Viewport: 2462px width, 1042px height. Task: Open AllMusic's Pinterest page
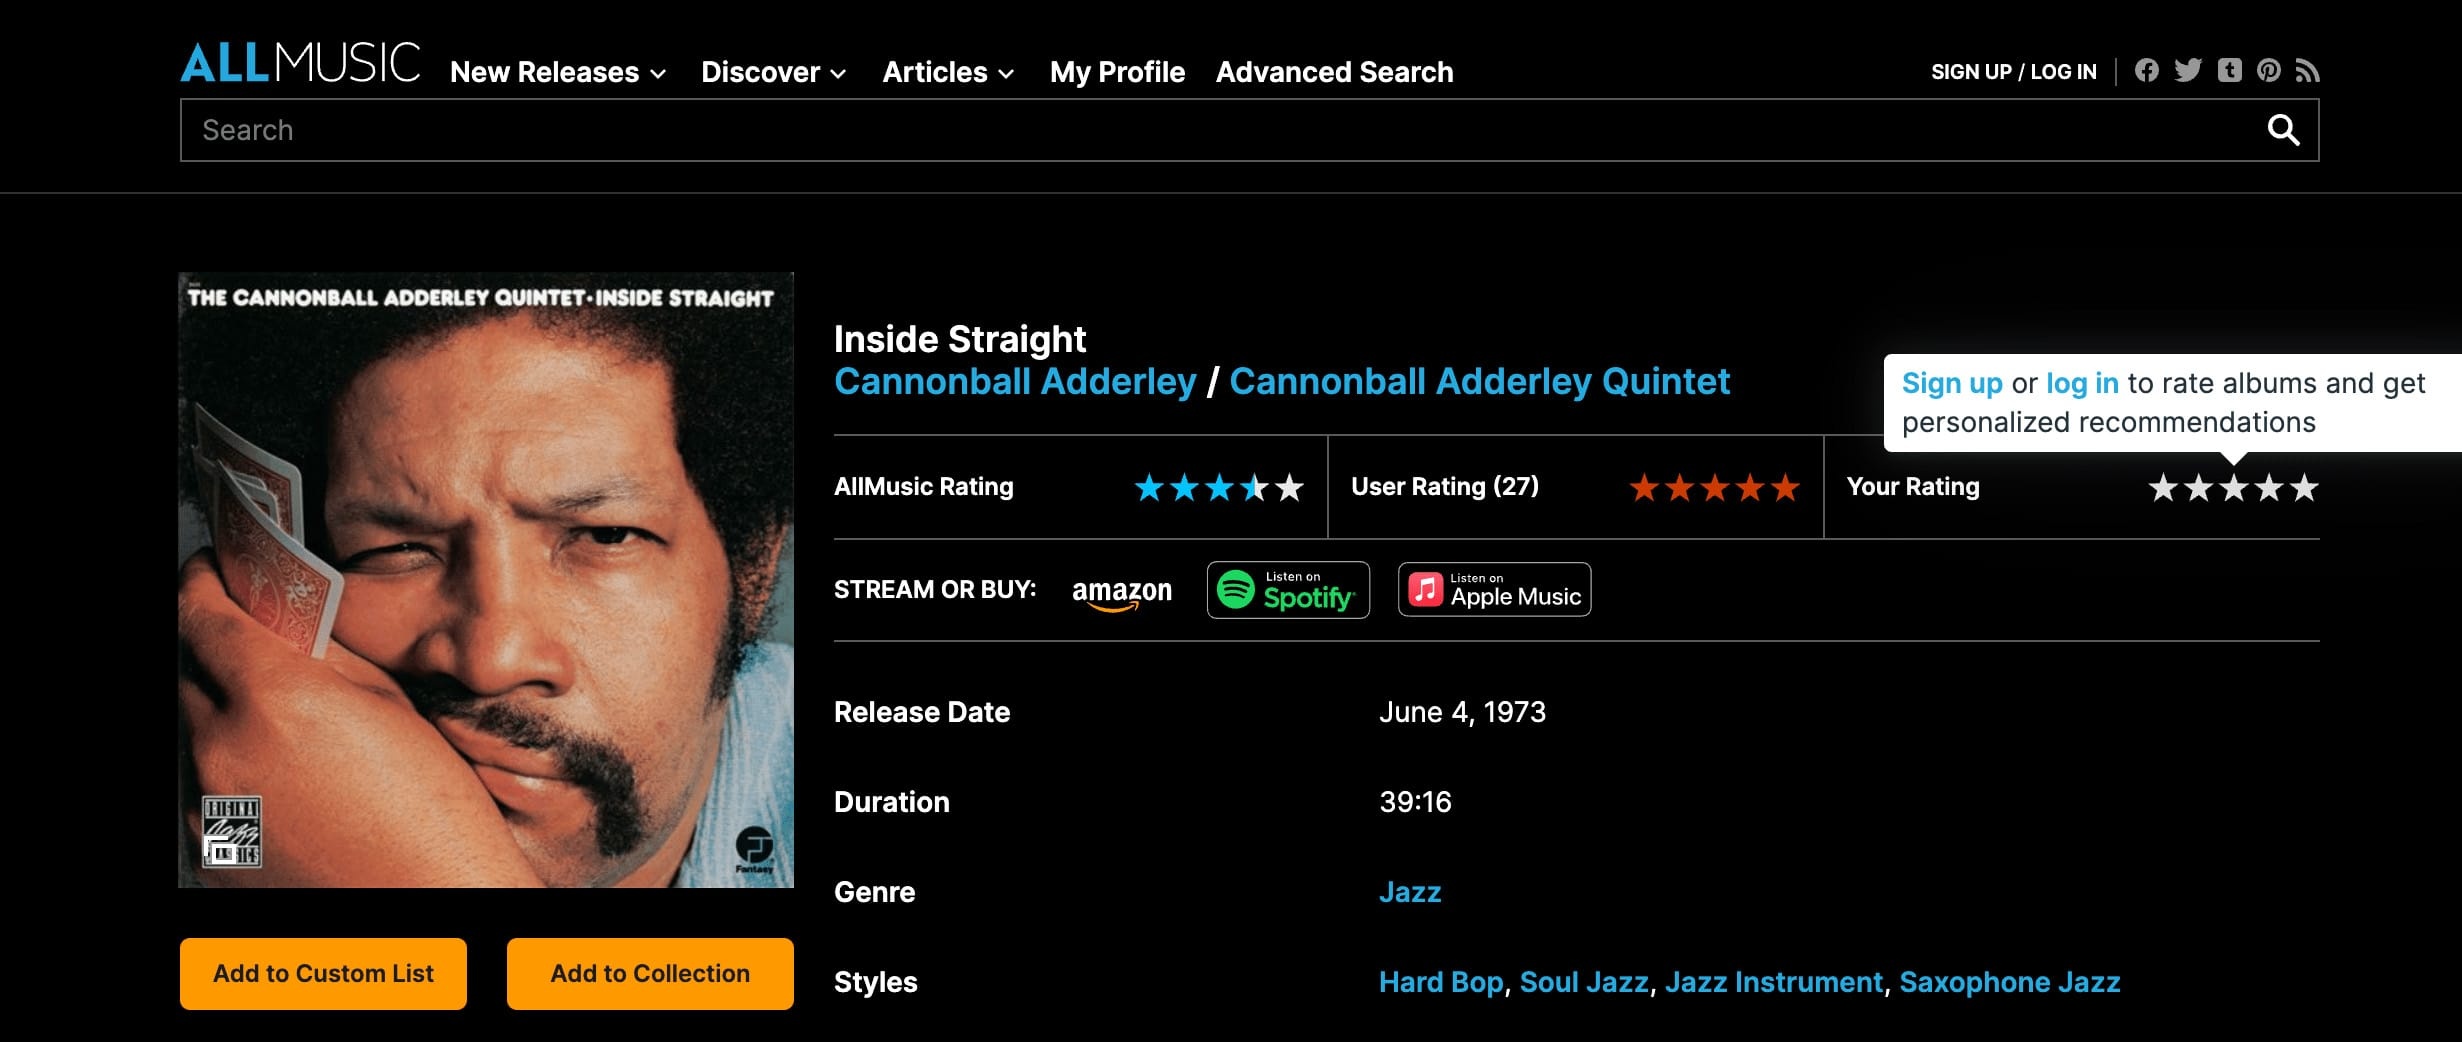click(2269, 70)
